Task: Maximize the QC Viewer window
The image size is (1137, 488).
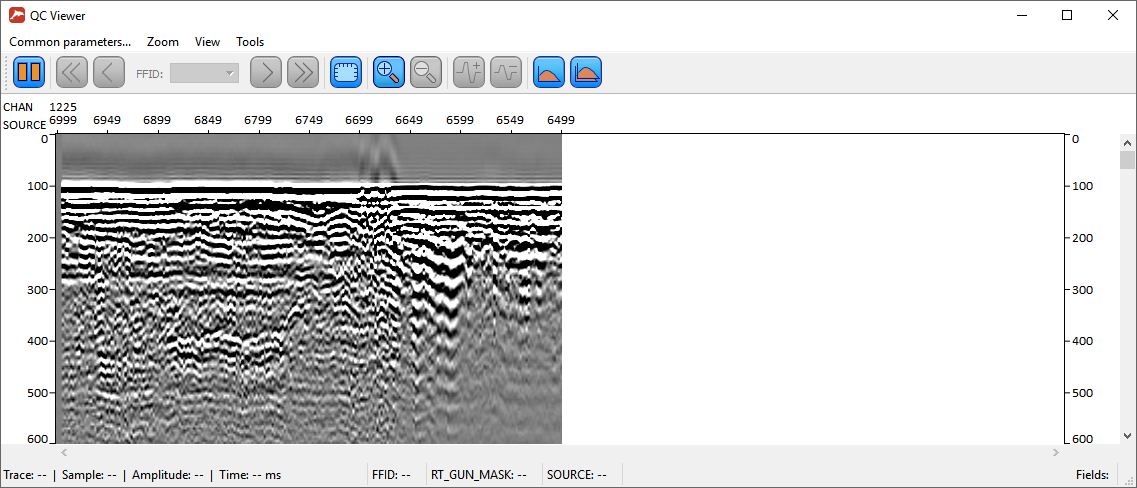Action: [1067, 15]
